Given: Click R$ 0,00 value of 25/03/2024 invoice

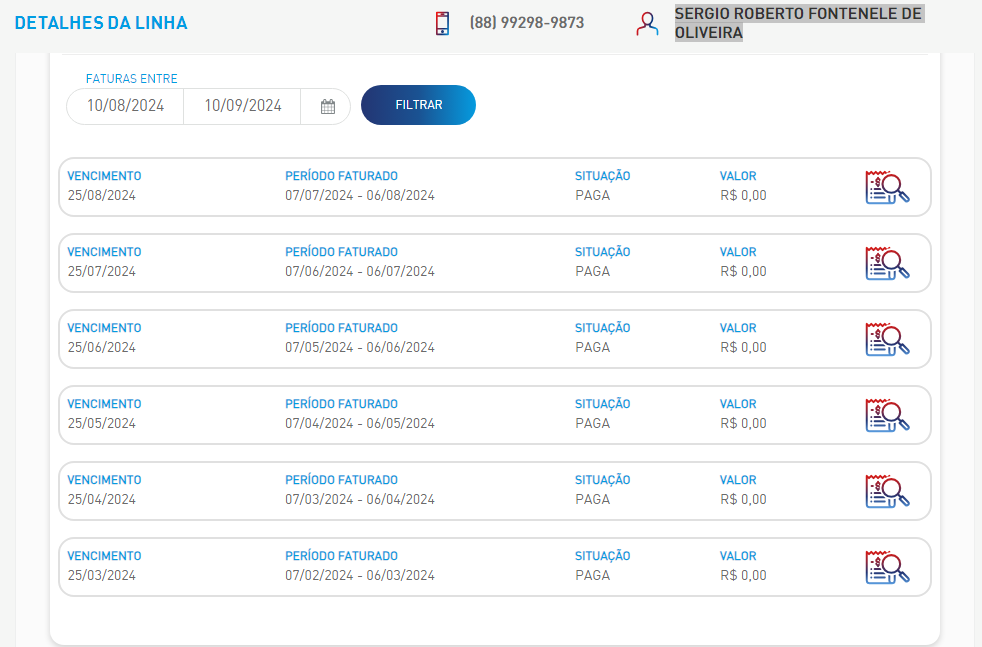Looking at the screenshot, I should point(743,575).
